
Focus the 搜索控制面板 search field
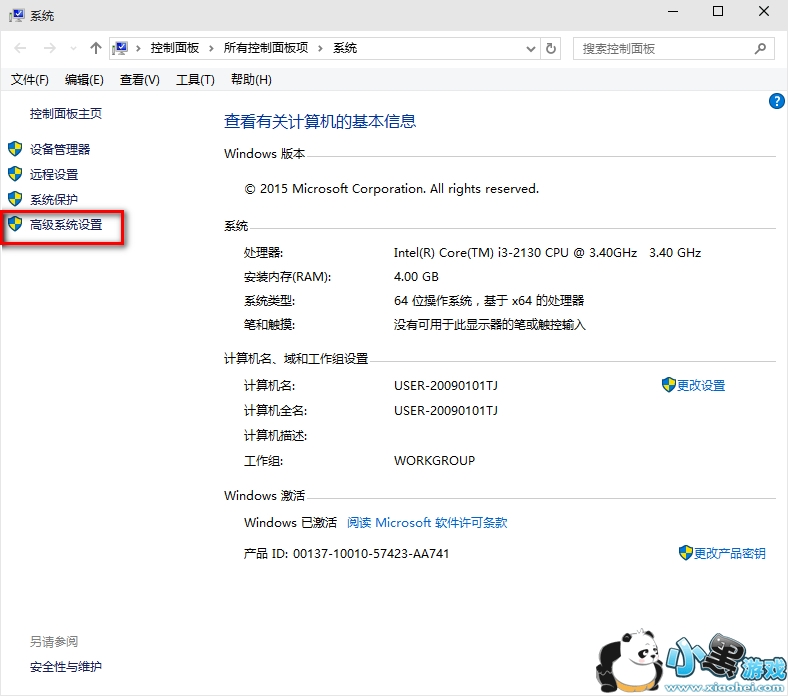[673, 49]
